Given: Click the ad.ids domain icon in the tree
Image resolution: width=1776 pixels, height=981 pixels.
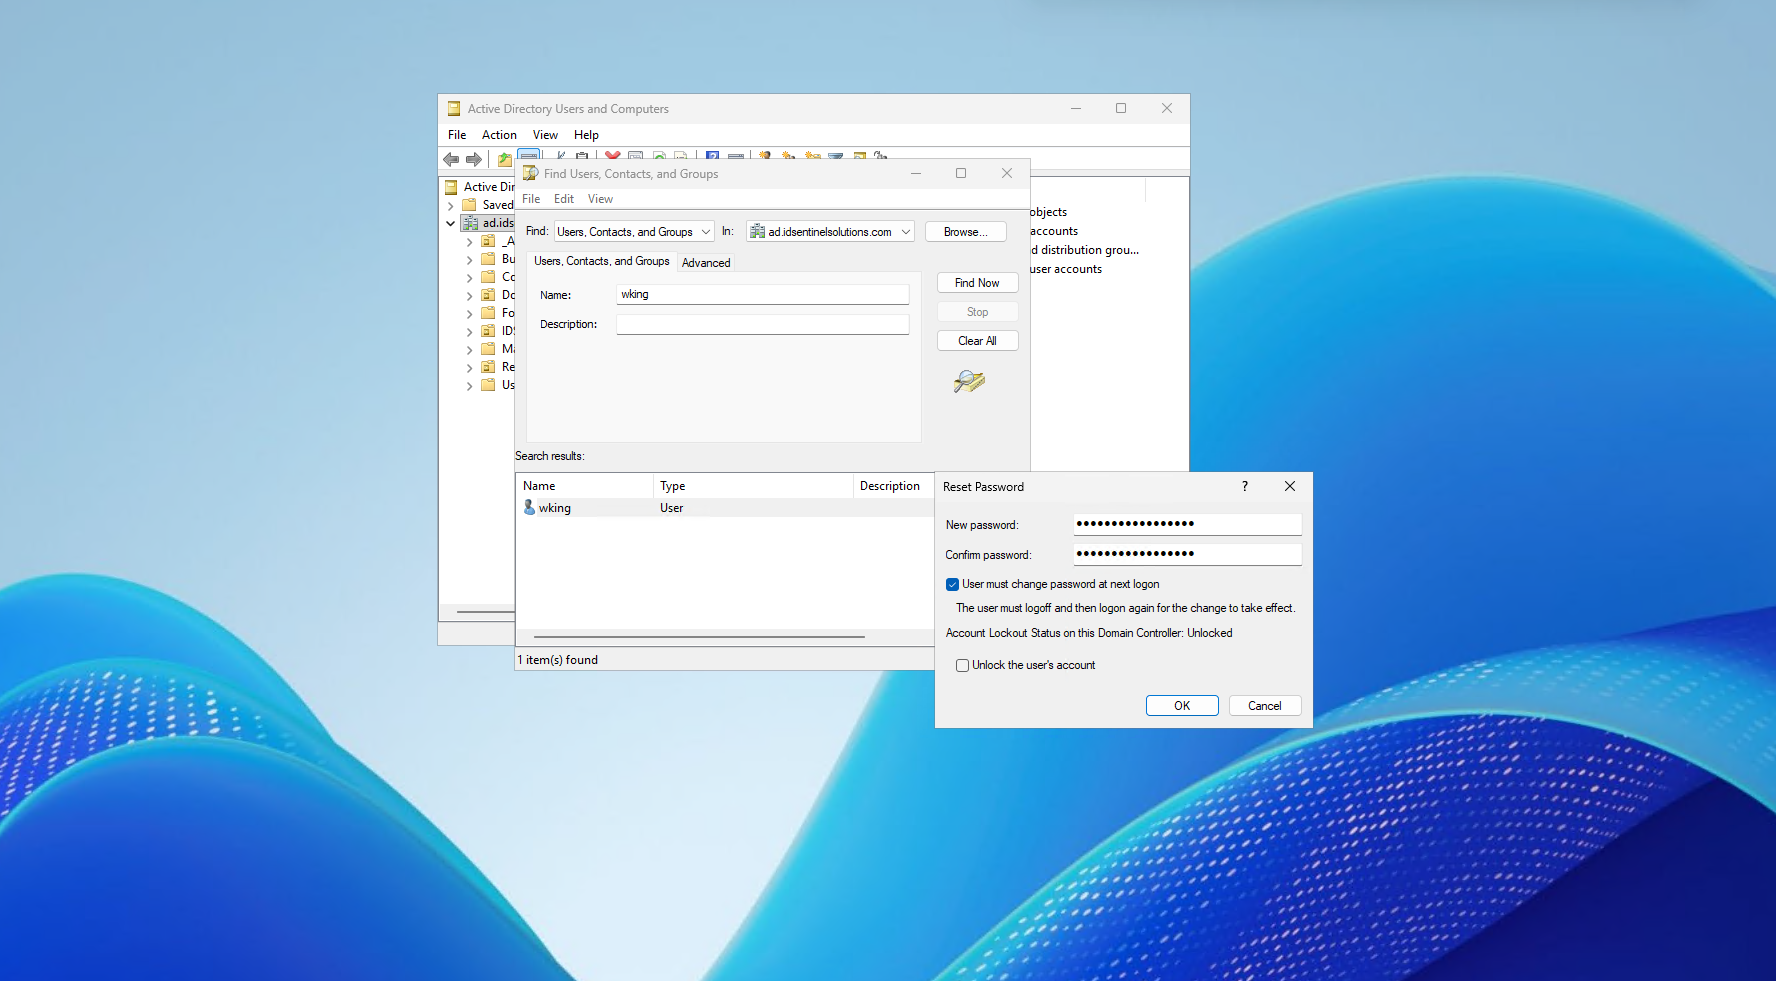Looking at the screenshot, I should pos(470,223).
